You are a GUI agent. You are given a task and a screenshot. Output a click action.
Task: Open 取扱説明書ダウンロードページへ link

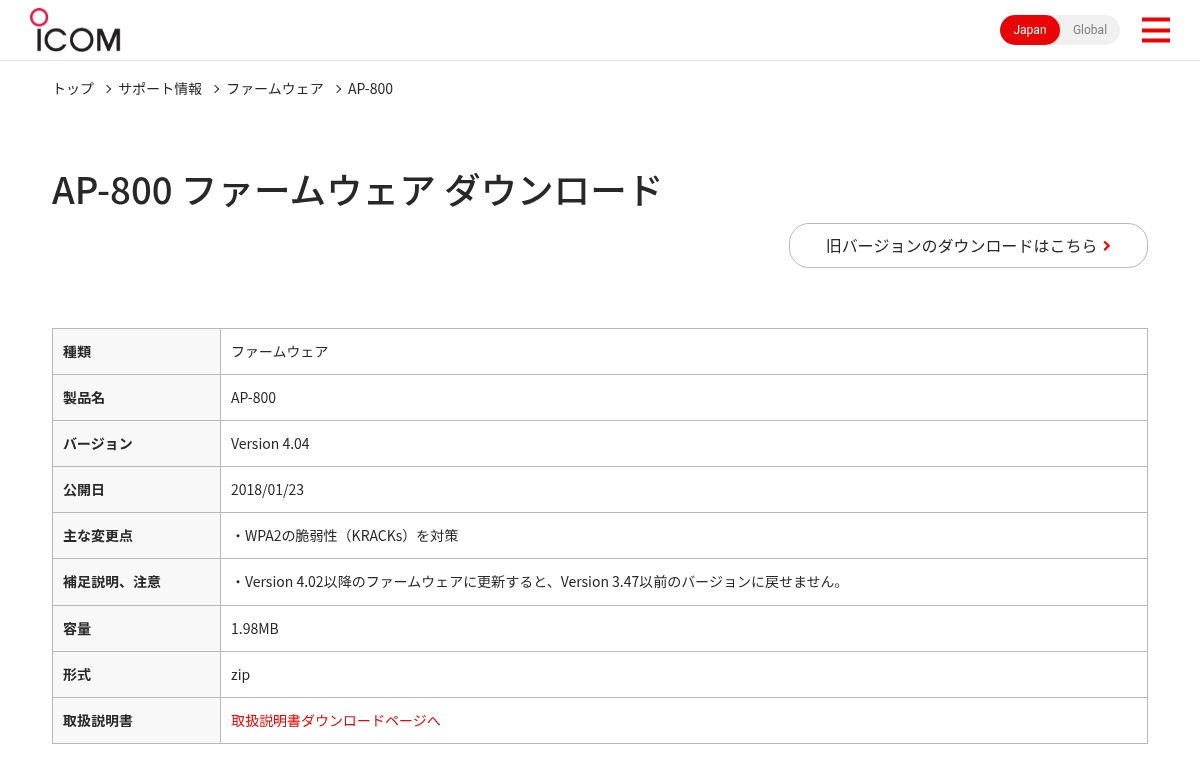point(336,720)
